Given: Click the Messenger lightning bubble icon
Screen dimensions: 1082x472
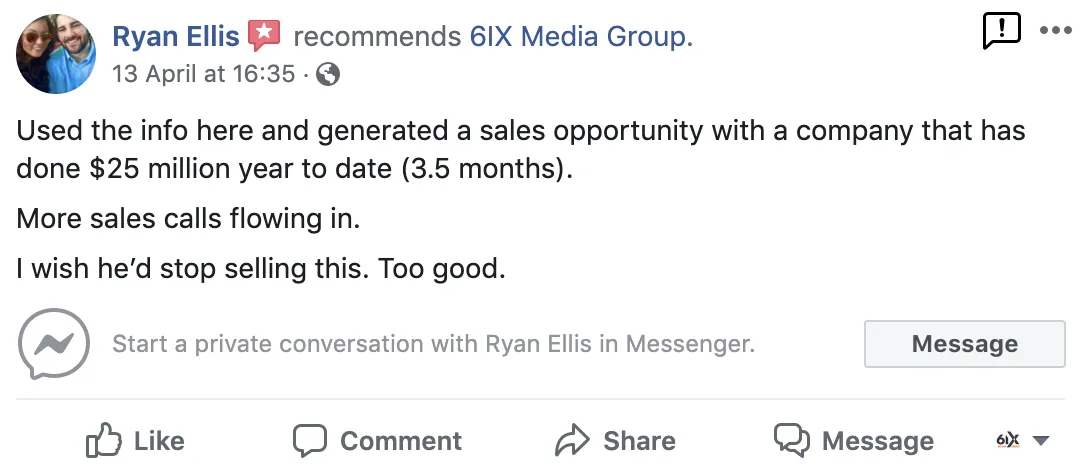Looking at the screenshot, I should (x=54, y=344).
